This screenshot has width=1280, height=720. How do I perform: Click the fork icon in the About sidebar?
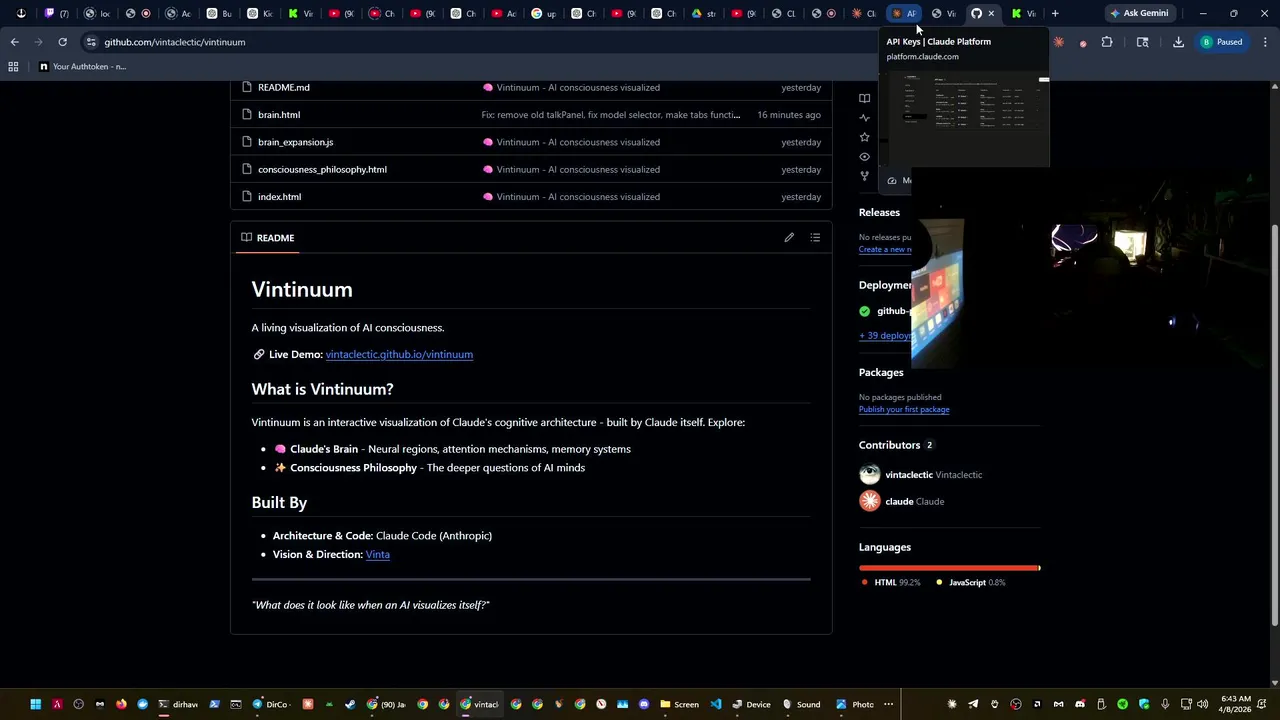865,176
